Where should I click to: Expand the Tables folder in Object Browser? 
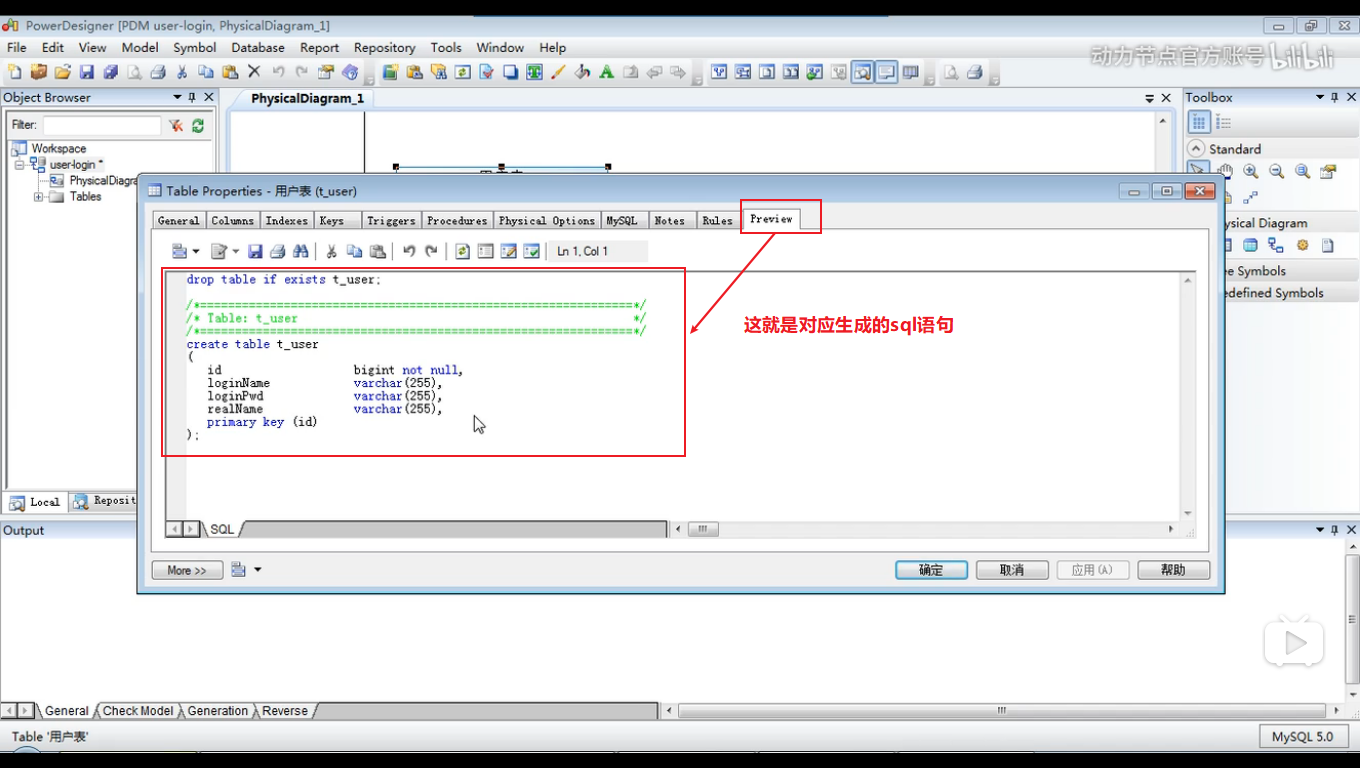(x=39, y=197)
